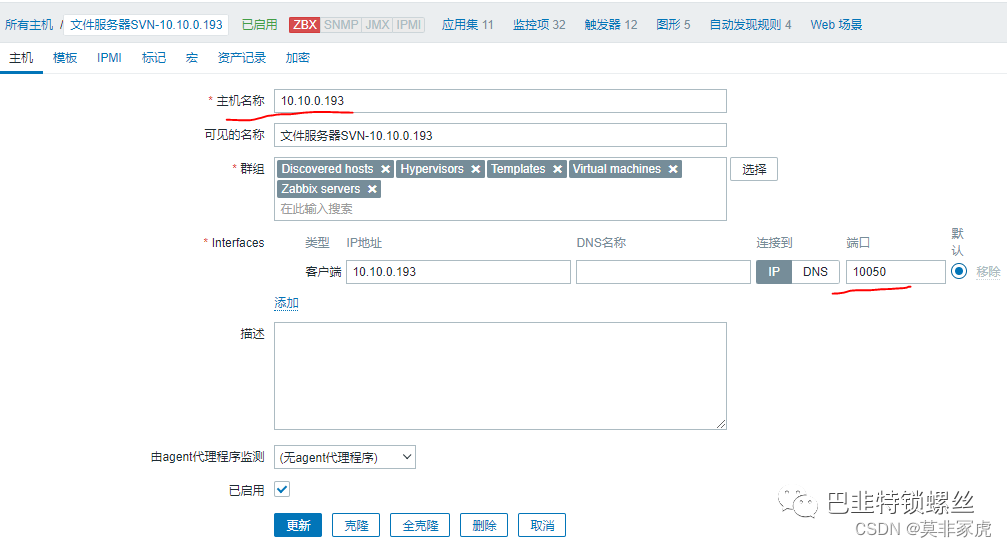Click the ZBX availability indicator
Screen dimensions: 1007x547
[304, 24]
